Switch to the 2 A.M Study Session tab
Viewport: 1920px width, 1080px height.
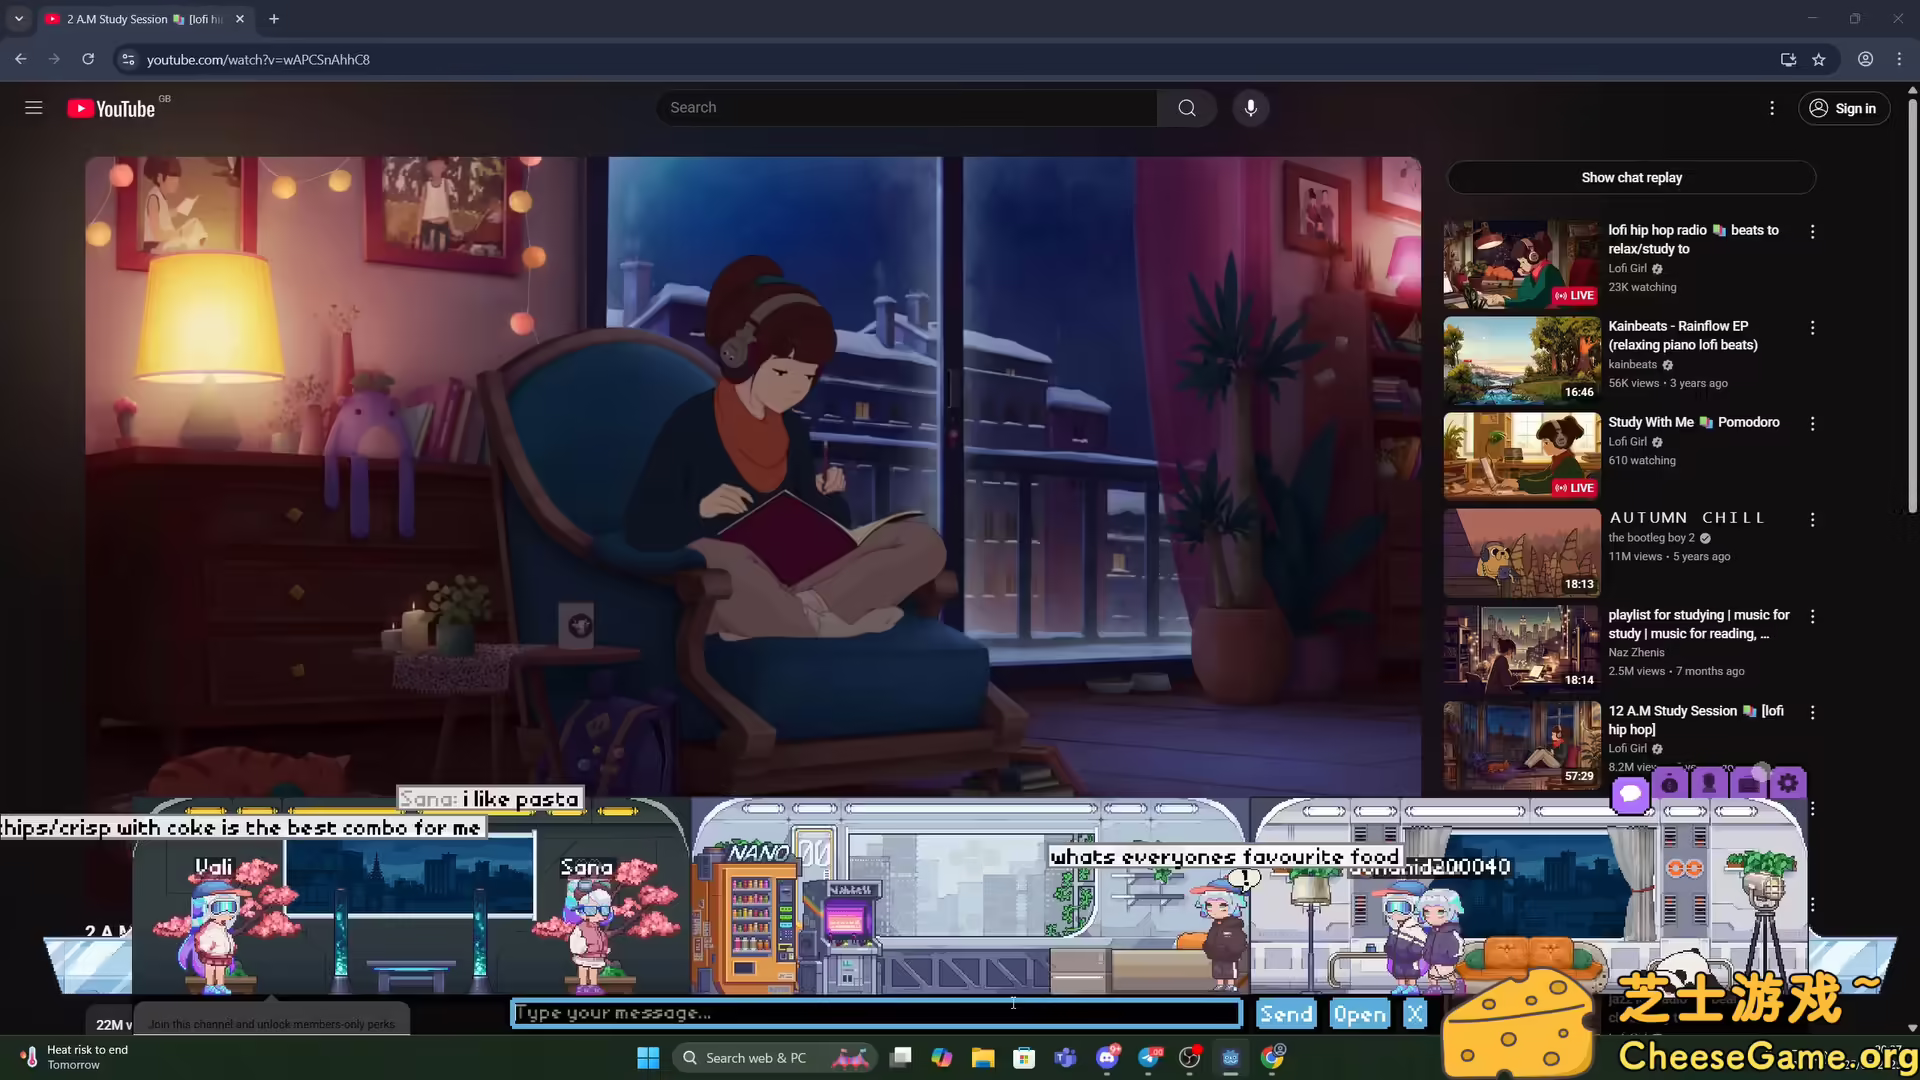130,19
